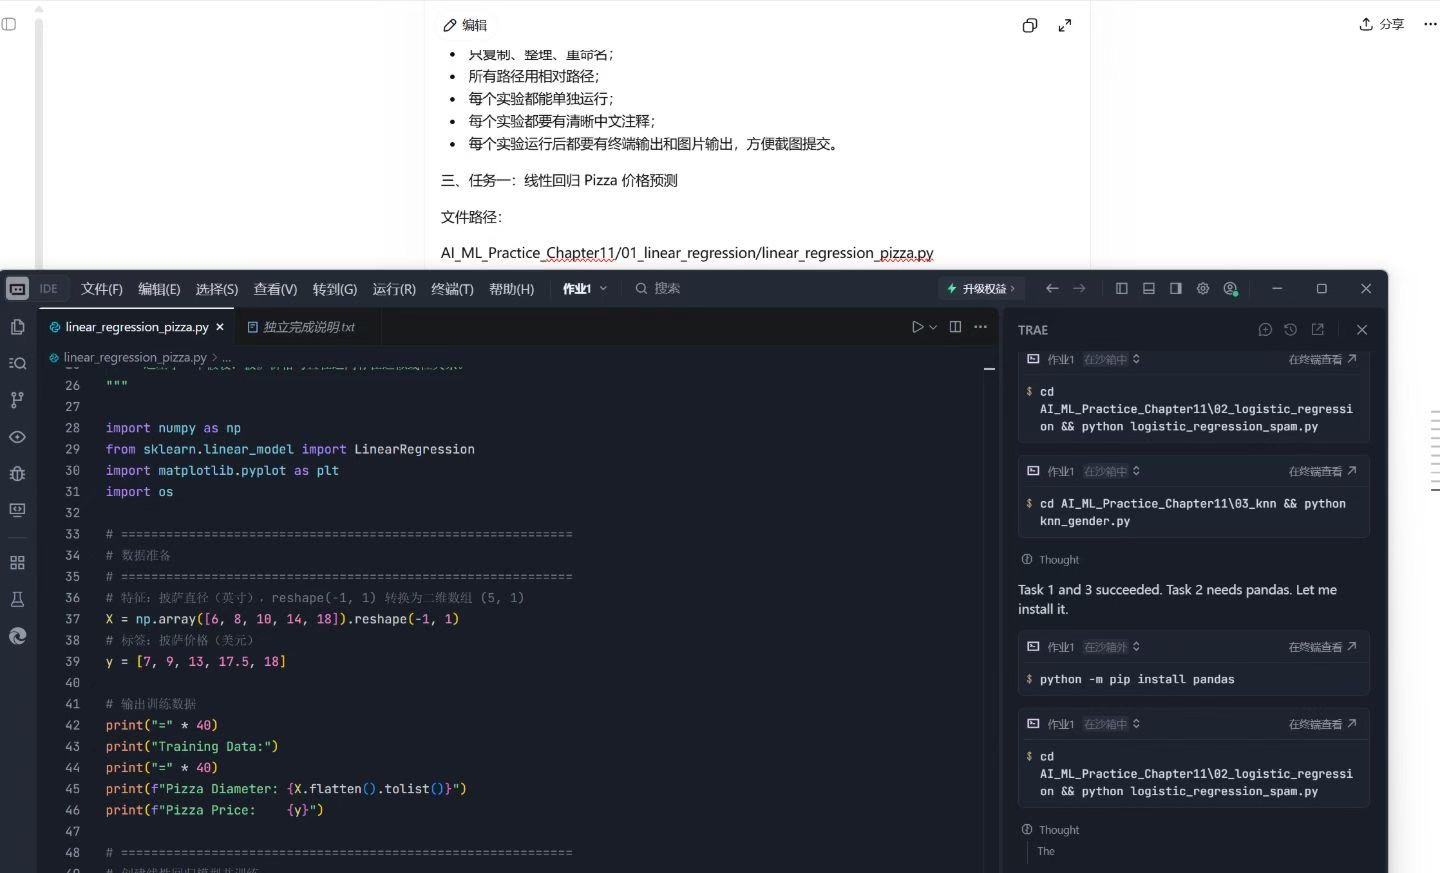Screen dimensions: 1440x873
Task: Open the 帮助(H) menu
Action: (511, 289)
